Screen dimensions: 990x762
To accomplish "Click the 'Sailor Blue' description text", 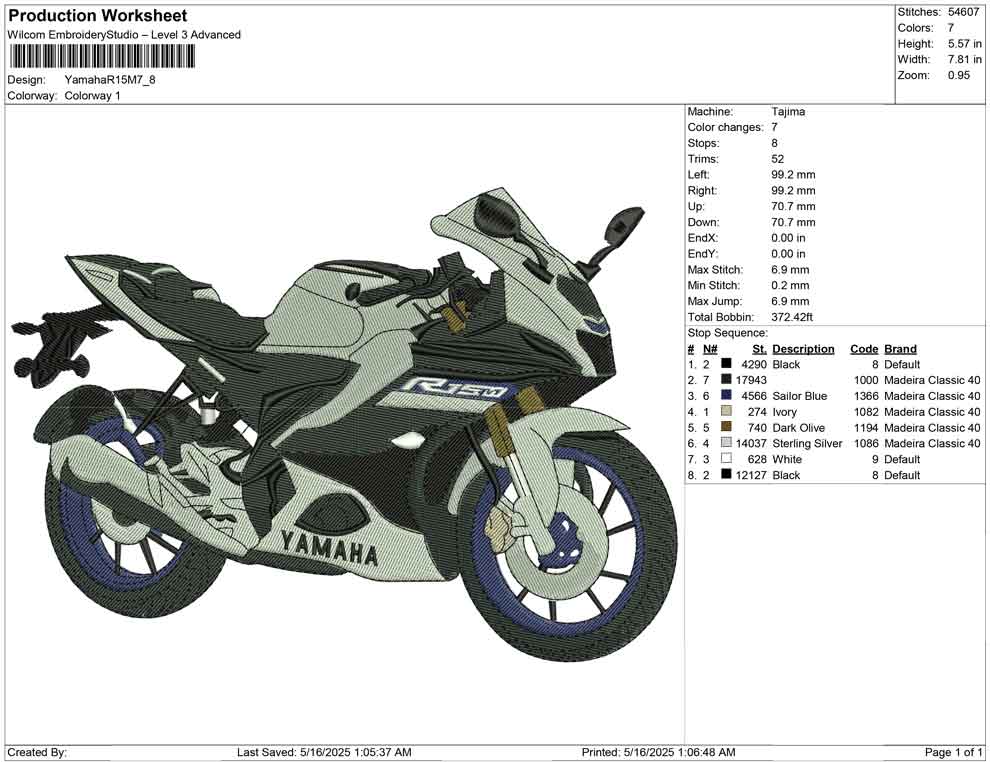I will click(799, 396).
